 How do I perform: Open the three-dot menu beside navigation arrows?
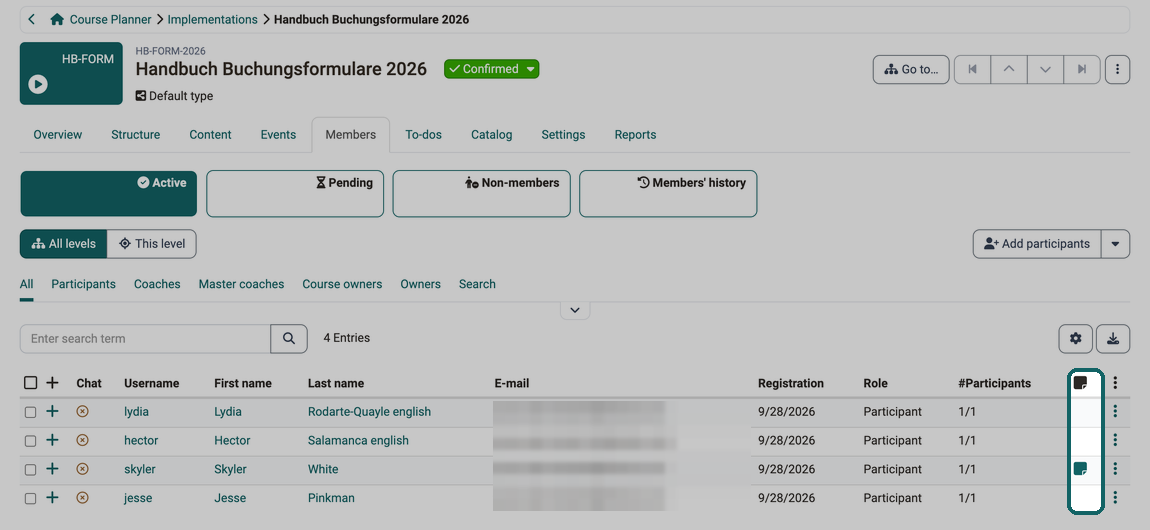pos(1117,70)
